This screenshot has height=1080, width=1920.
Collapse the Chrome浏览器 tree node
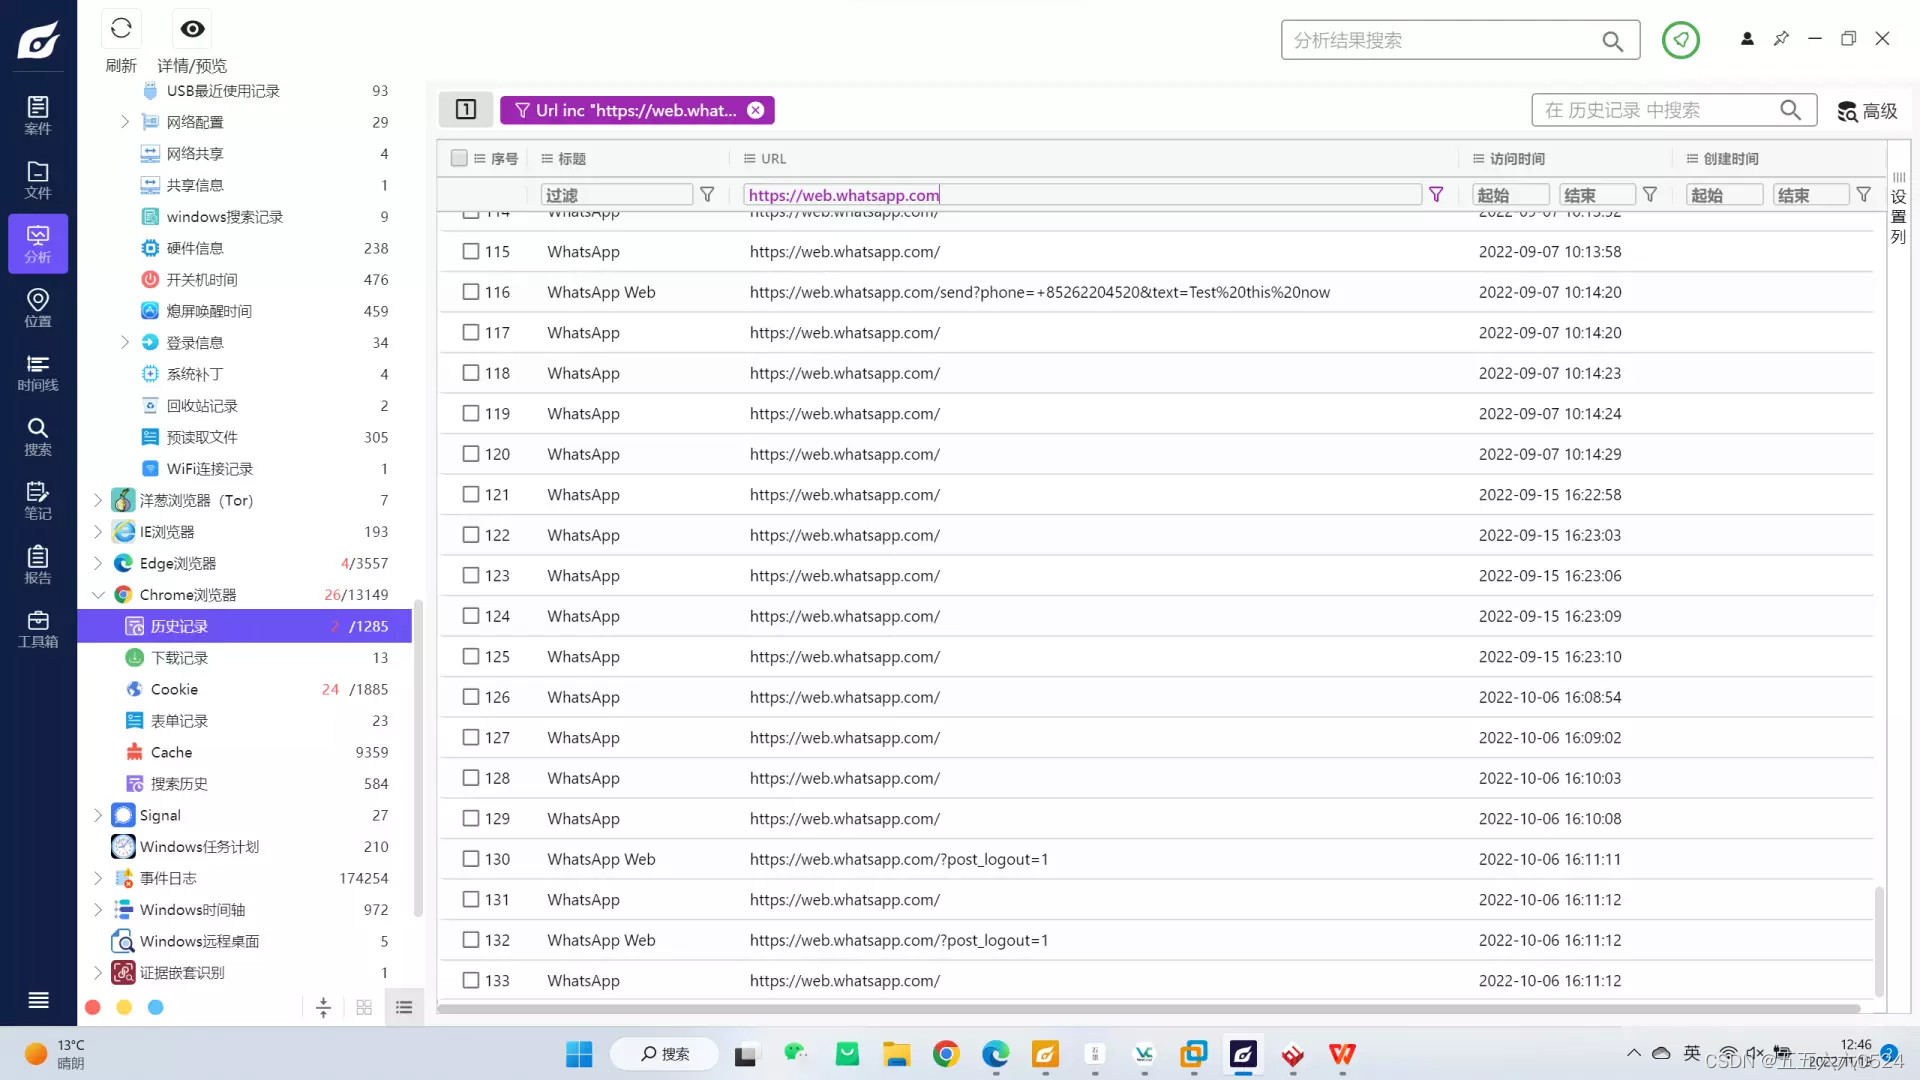pyautogui.click(x=98, y=595)
